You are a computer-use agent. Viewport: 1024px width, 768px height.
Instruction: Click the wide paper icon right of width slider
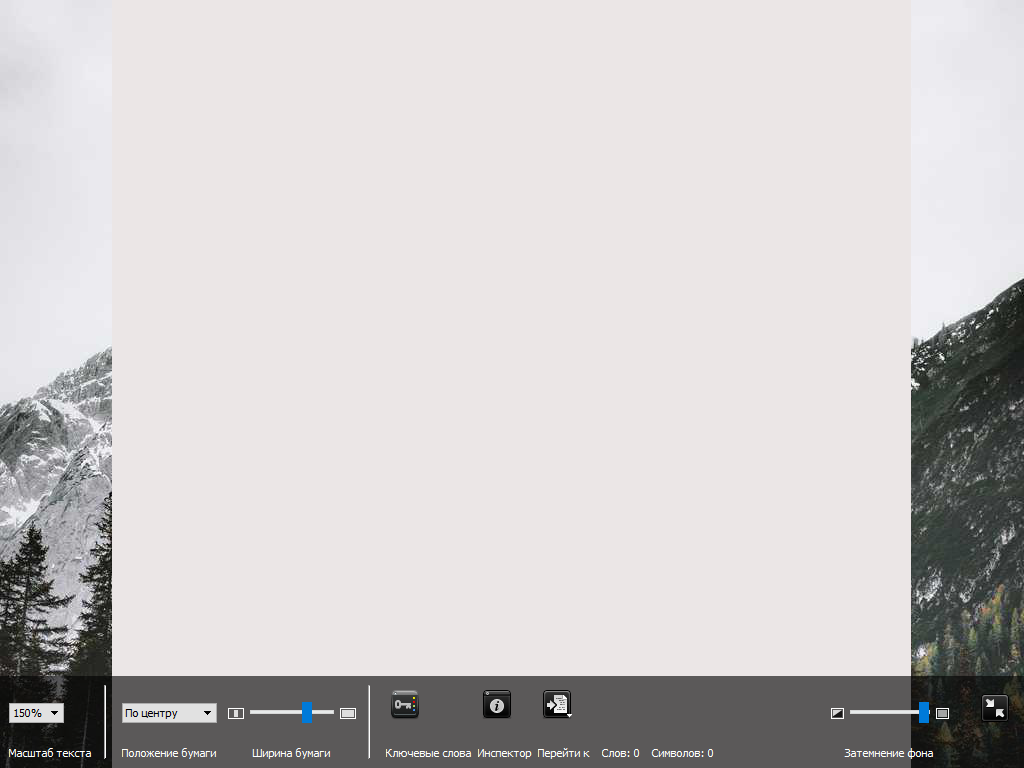pyautogui.click(x=348, y=713)
